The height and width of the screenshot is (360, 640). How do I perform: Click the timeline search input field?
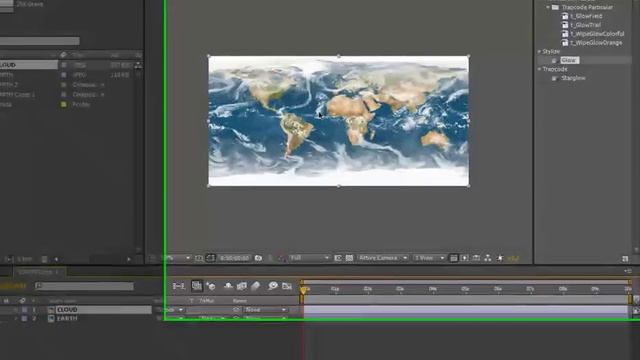pyautogui.click(x=84, y=287)
